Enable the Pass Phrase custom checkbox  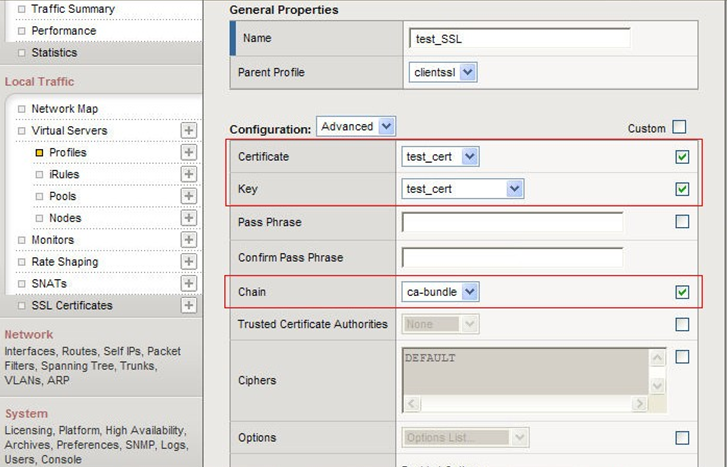click(x=682, y=222)
